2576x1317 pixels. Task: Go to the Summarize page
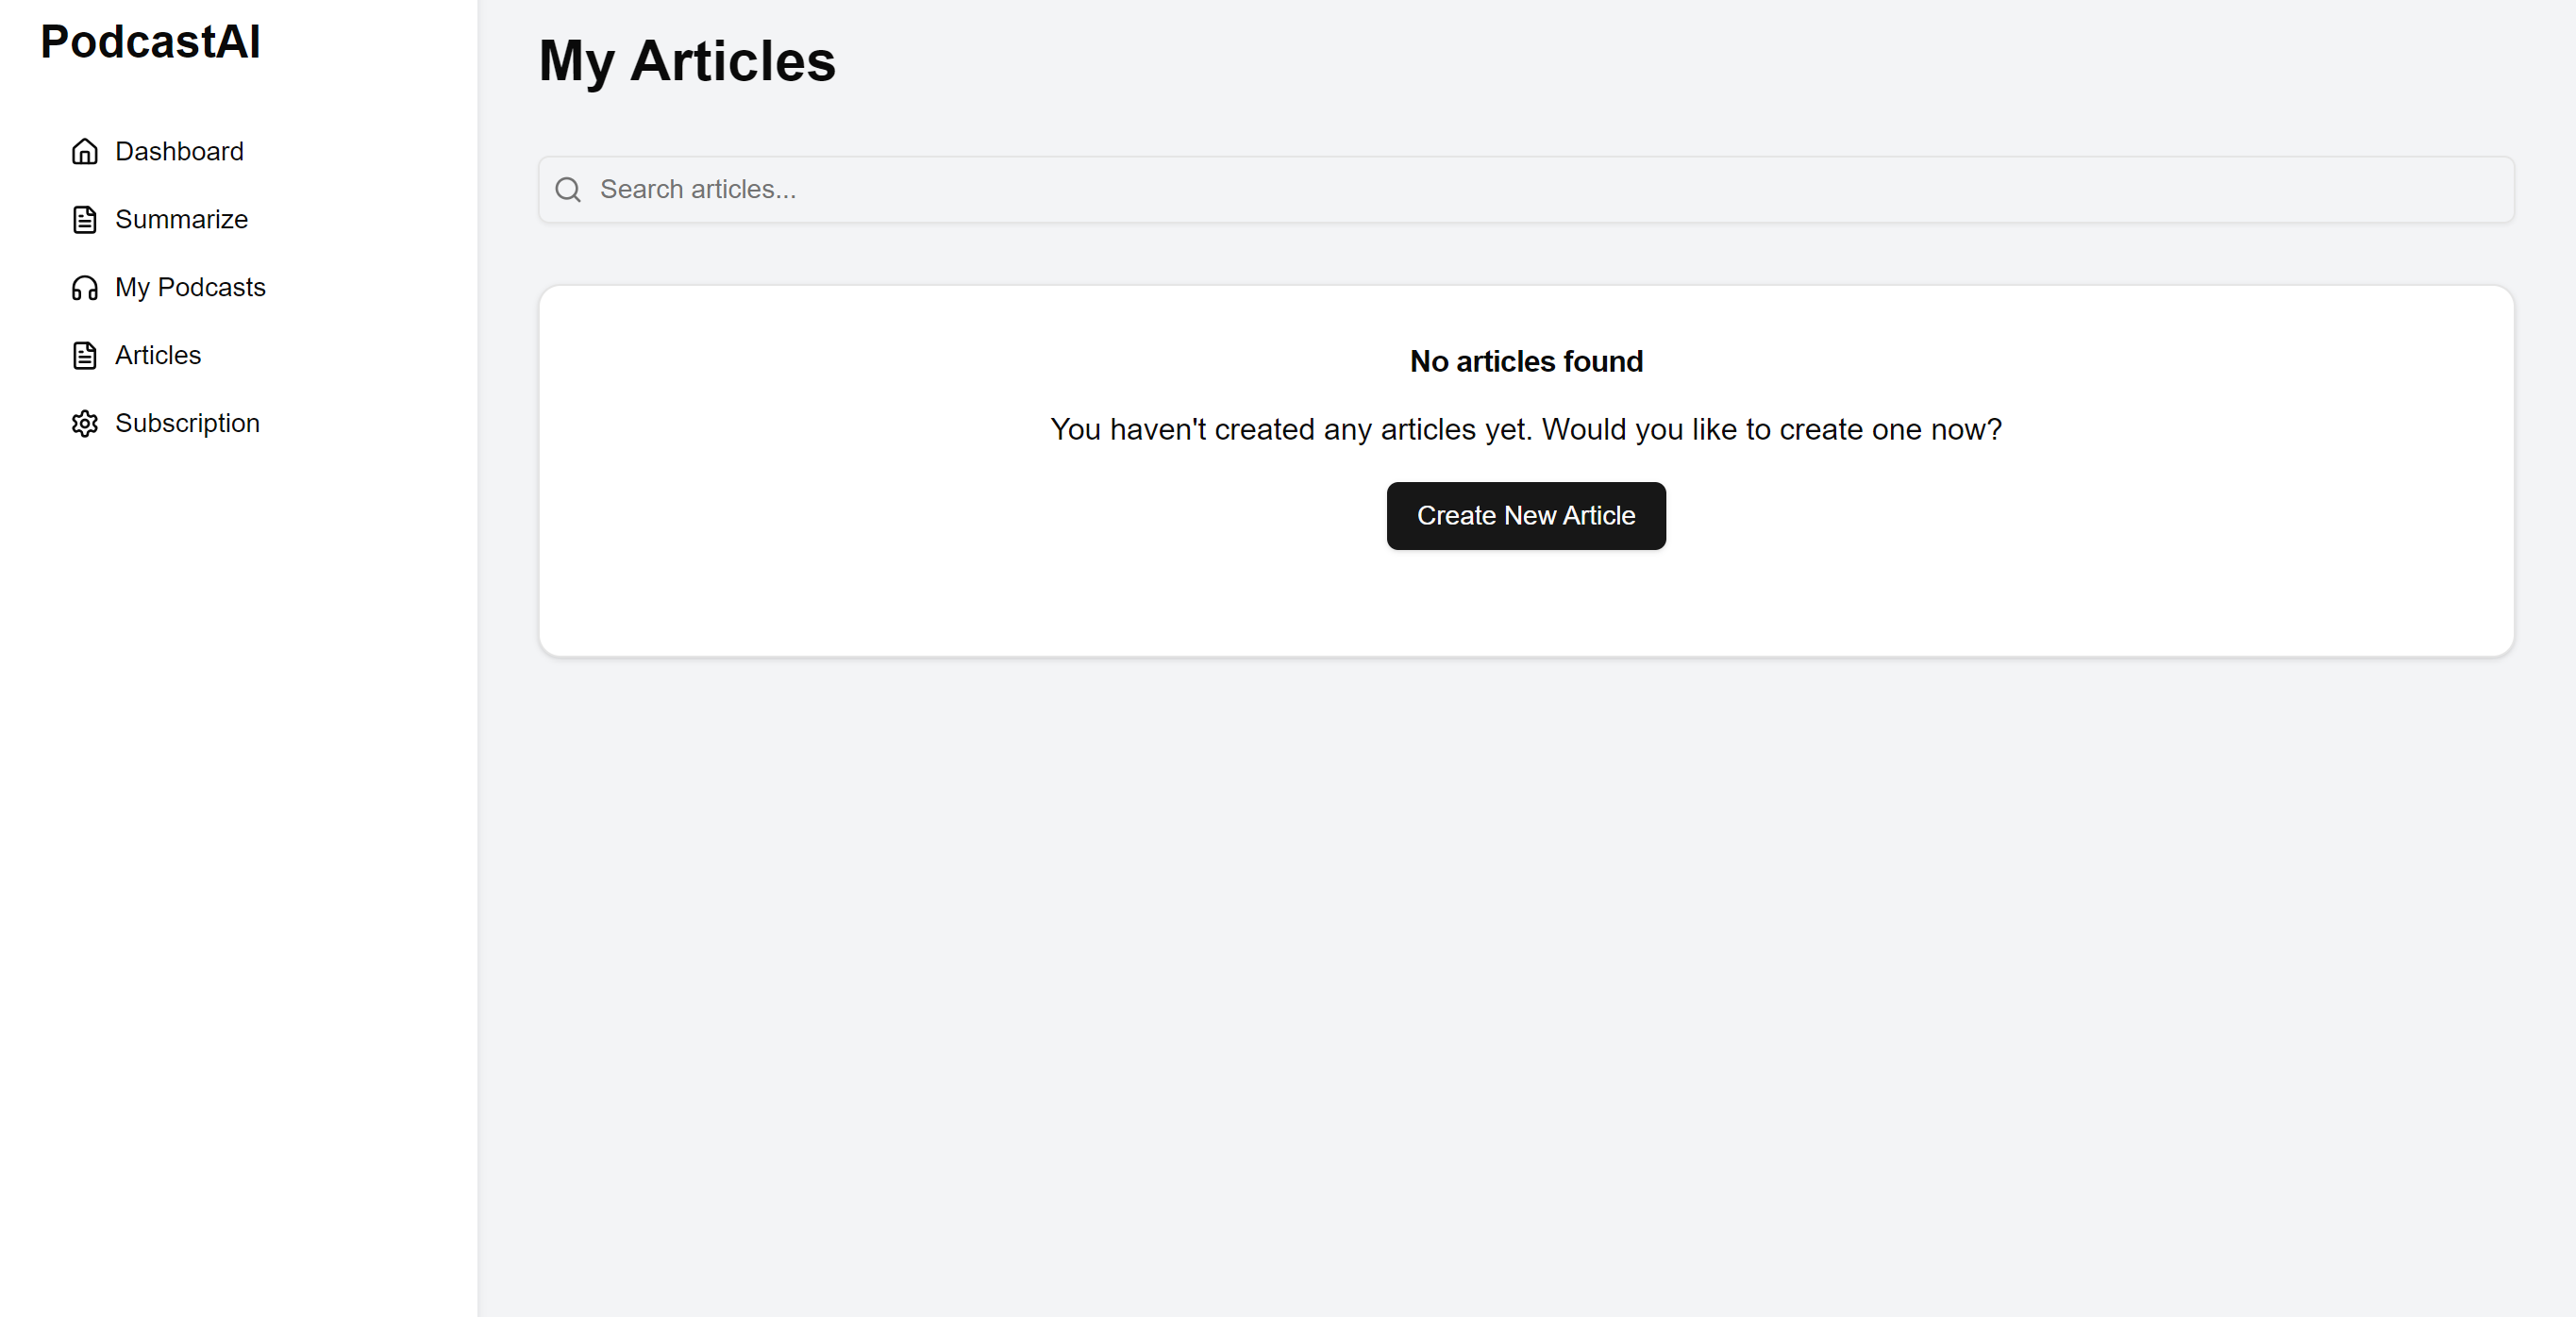click(x=159, y=219)
